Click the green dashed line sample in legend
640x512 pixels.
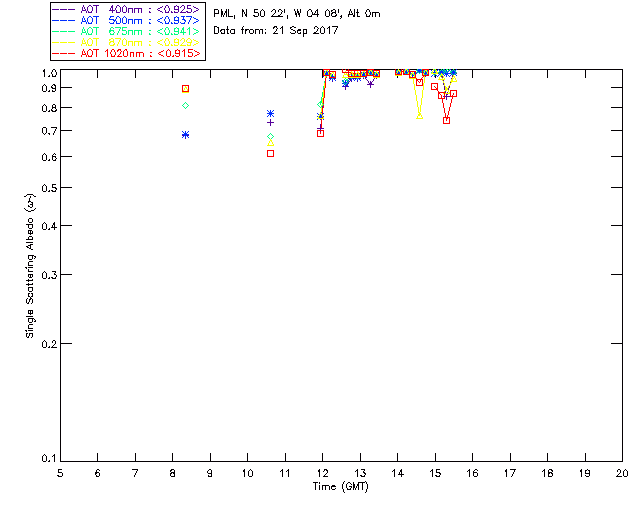click(x=64, y=31)
